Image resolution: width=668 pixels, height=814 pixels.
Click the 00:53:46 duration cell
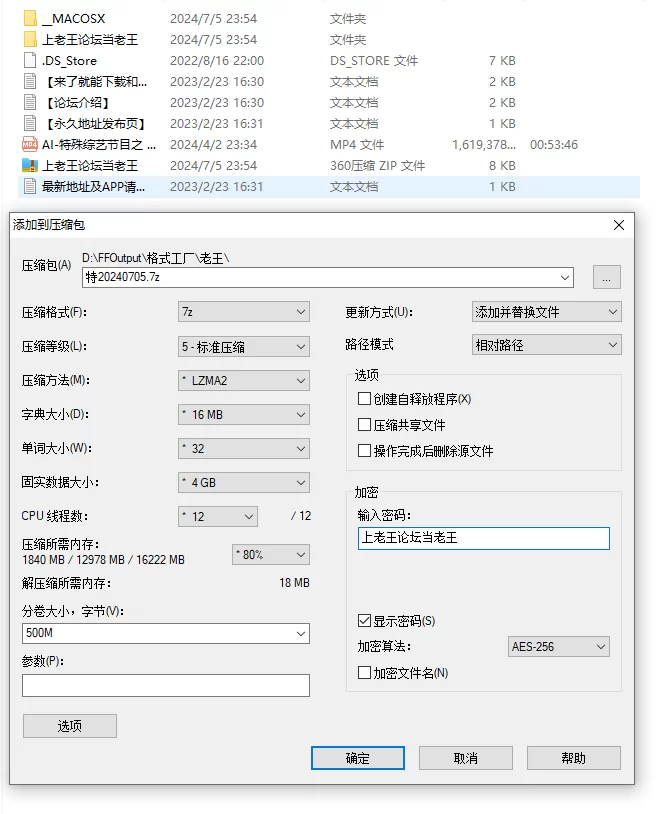coord(554,145)
